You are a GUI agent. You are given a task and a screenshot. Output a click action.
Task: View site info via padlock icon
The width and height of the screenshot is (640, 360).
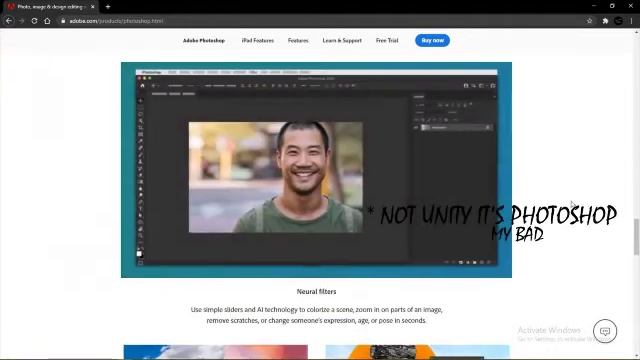point(63,21)
